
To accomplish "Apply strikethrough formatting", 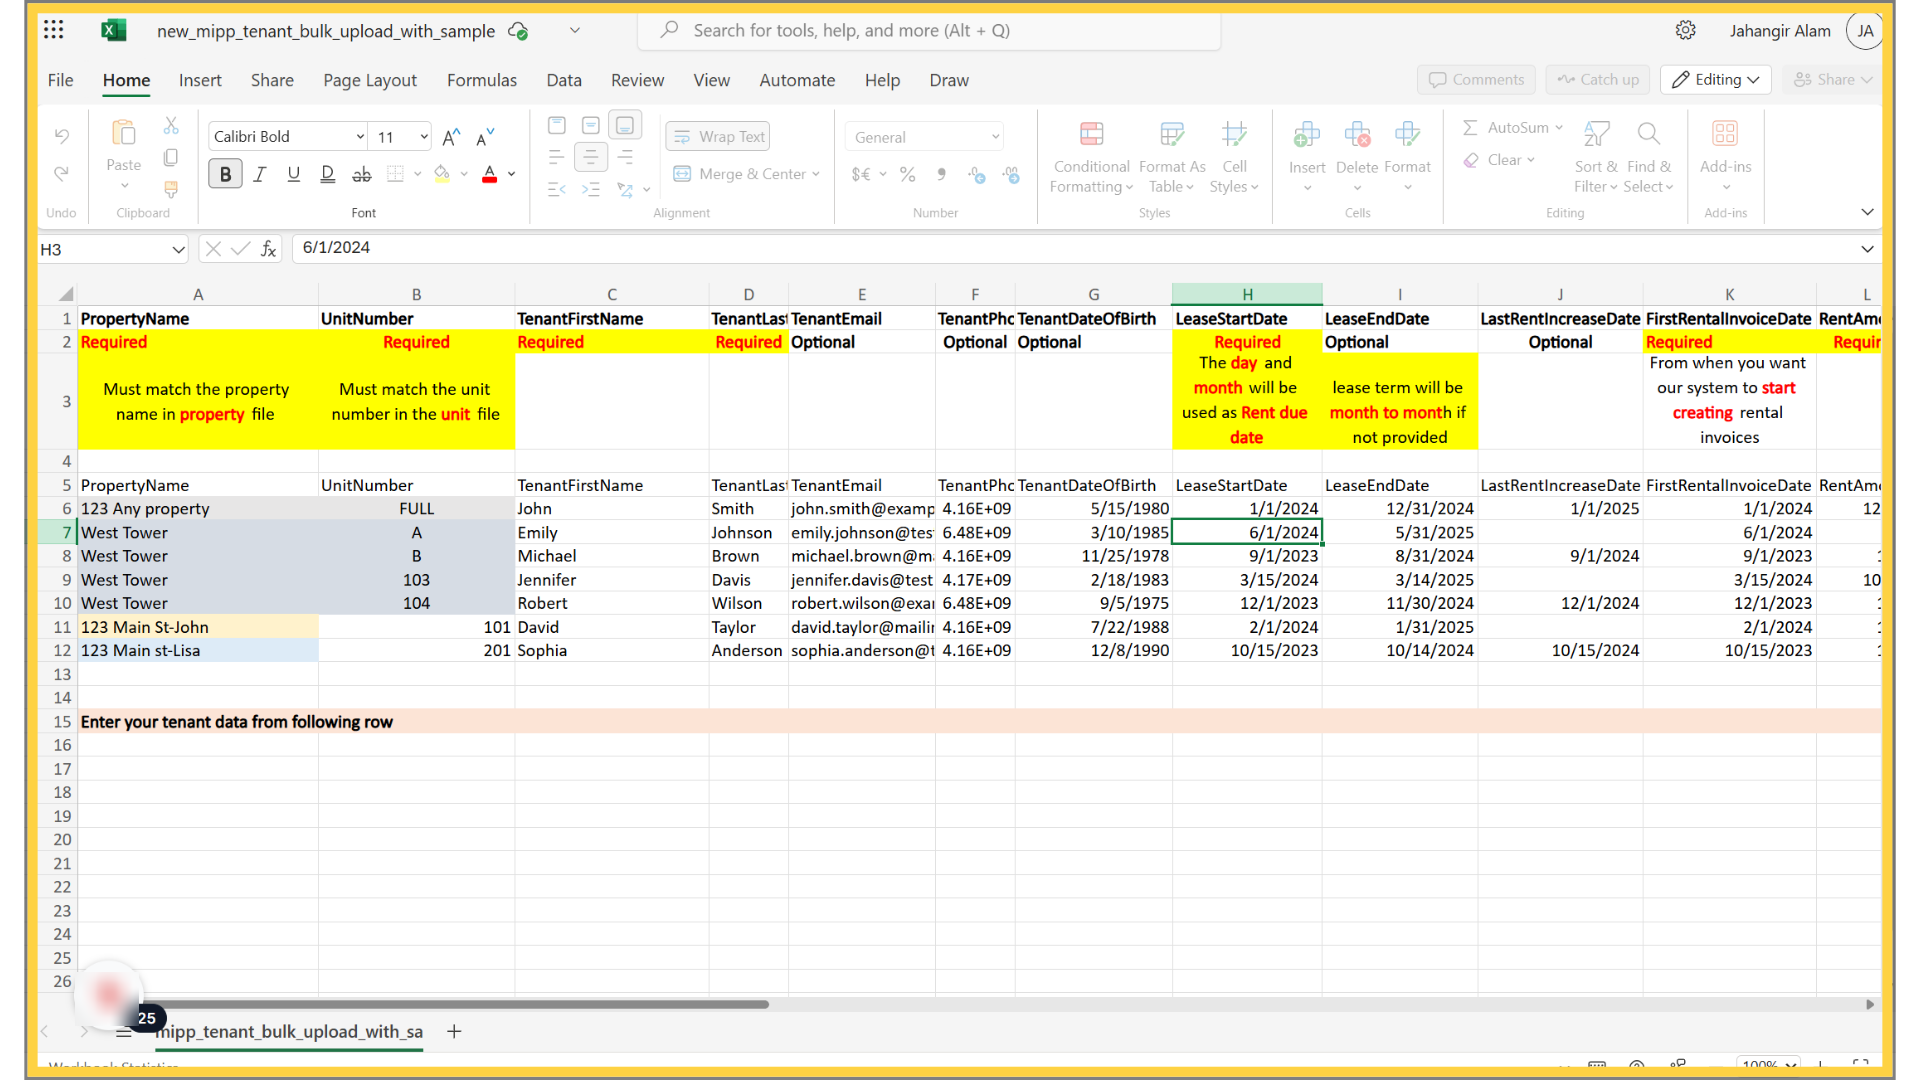I will coord(361,174).
